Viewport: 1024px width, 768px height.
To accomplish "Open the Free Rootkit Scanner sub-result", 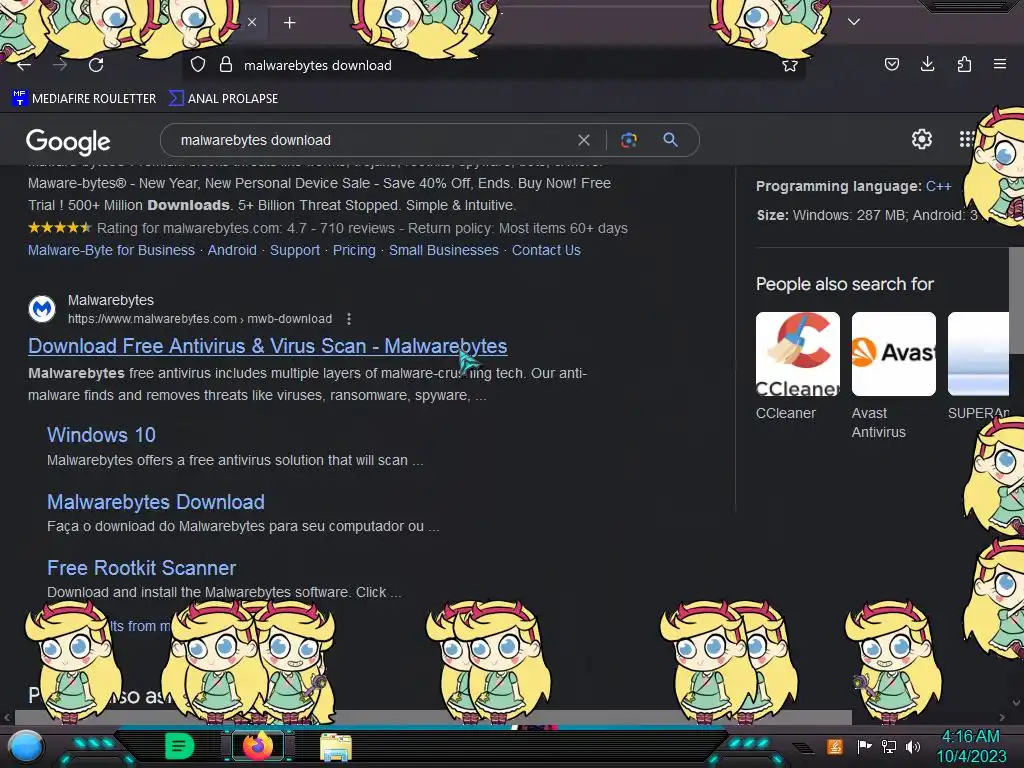I will pyautogui.click(x=141, y=568).
